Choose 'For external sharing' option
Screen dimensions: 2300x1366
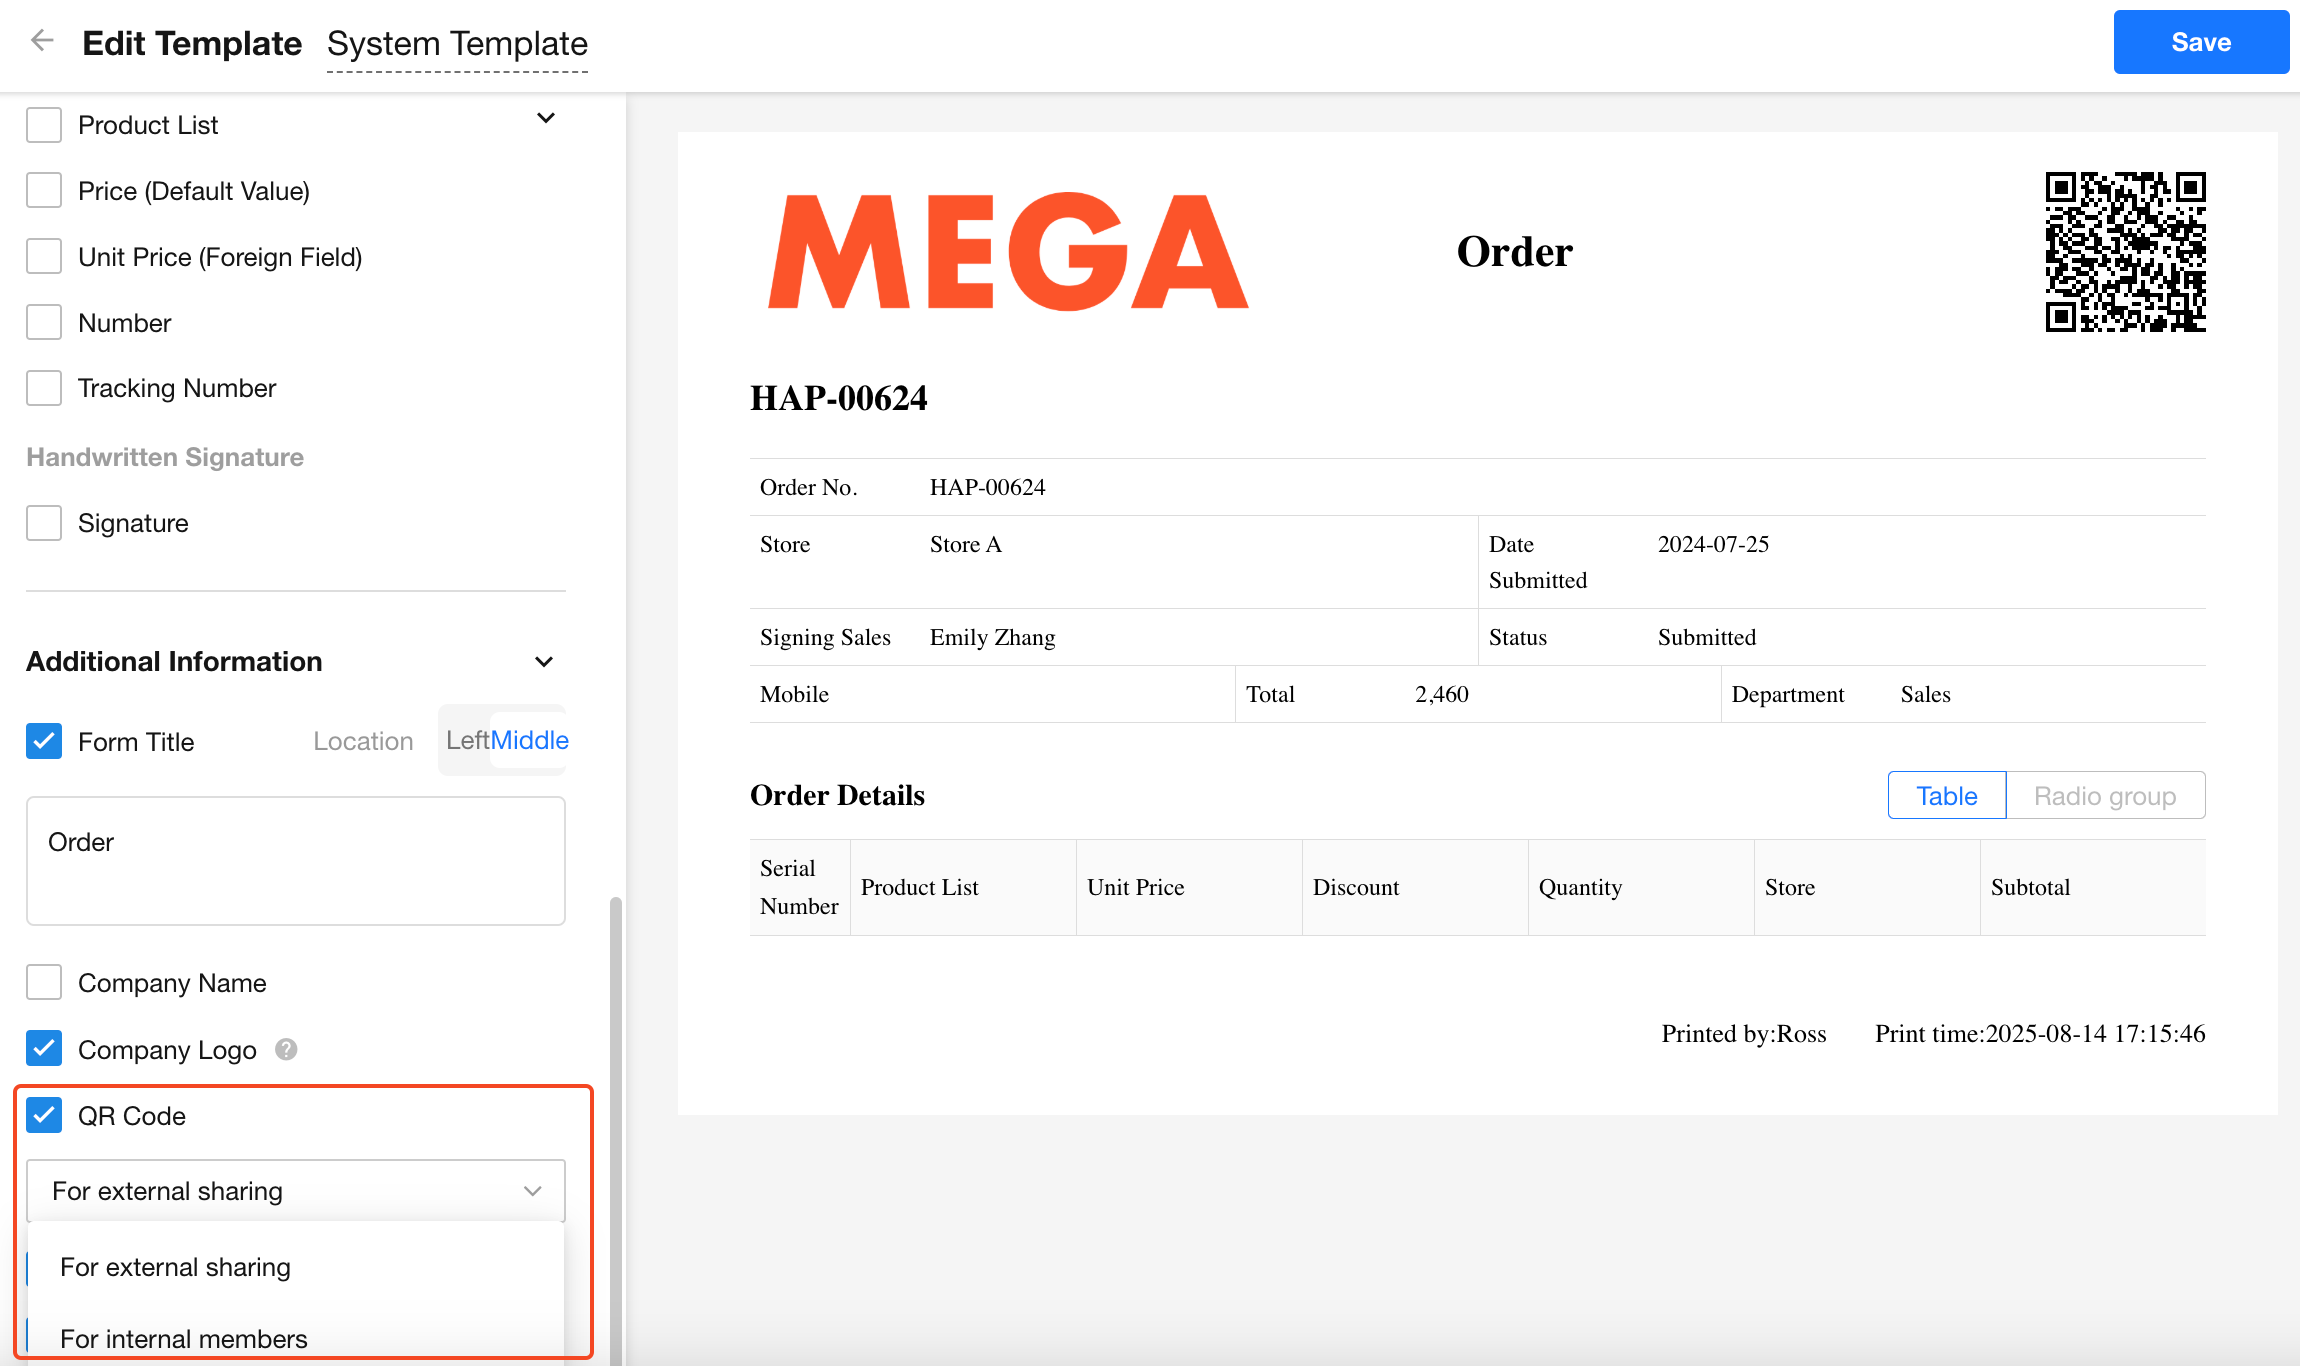(176, 1267)
